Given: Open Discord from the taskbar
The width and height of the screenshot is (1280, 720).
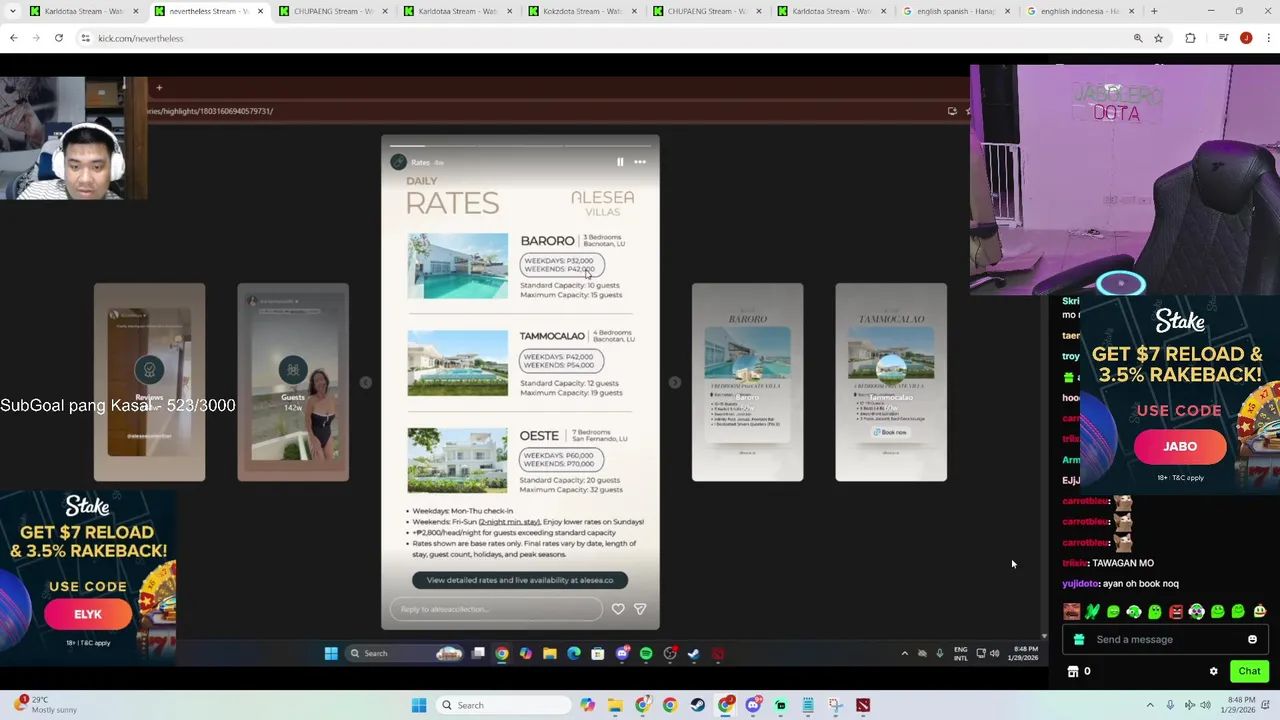Looking at the screenshot, I should click(x=753, y=705).
